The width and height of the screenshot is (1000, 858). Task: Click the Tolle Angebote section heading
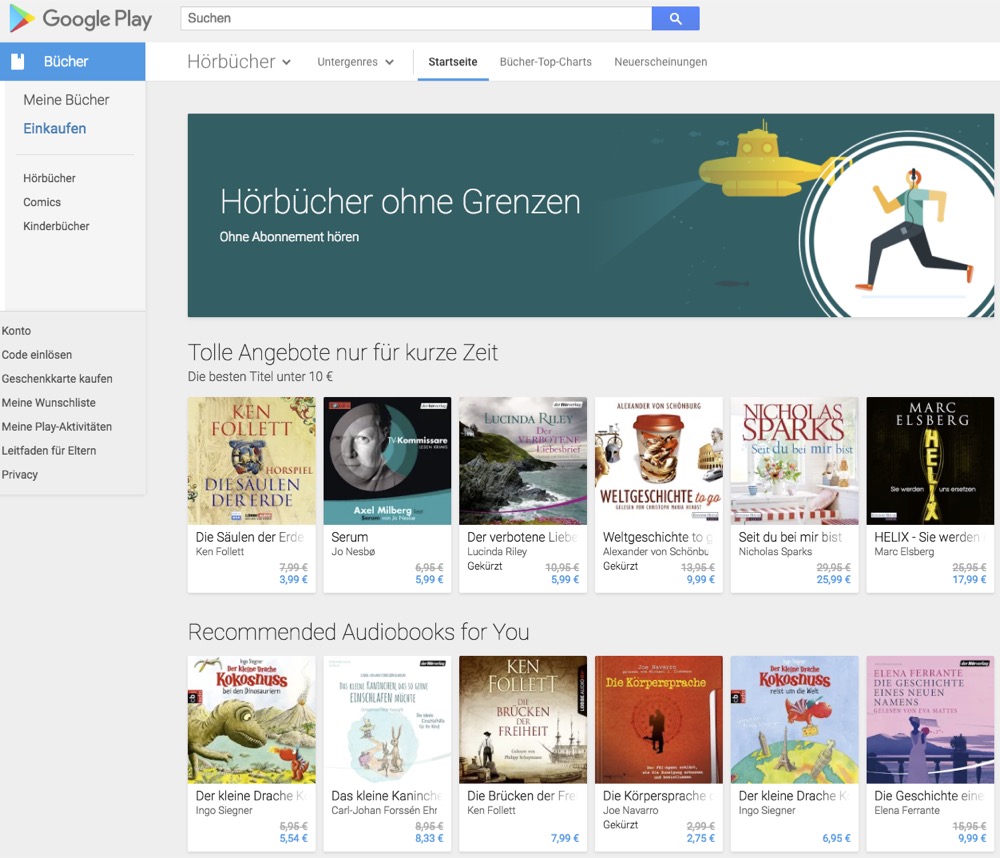click(x=343, y=353)
